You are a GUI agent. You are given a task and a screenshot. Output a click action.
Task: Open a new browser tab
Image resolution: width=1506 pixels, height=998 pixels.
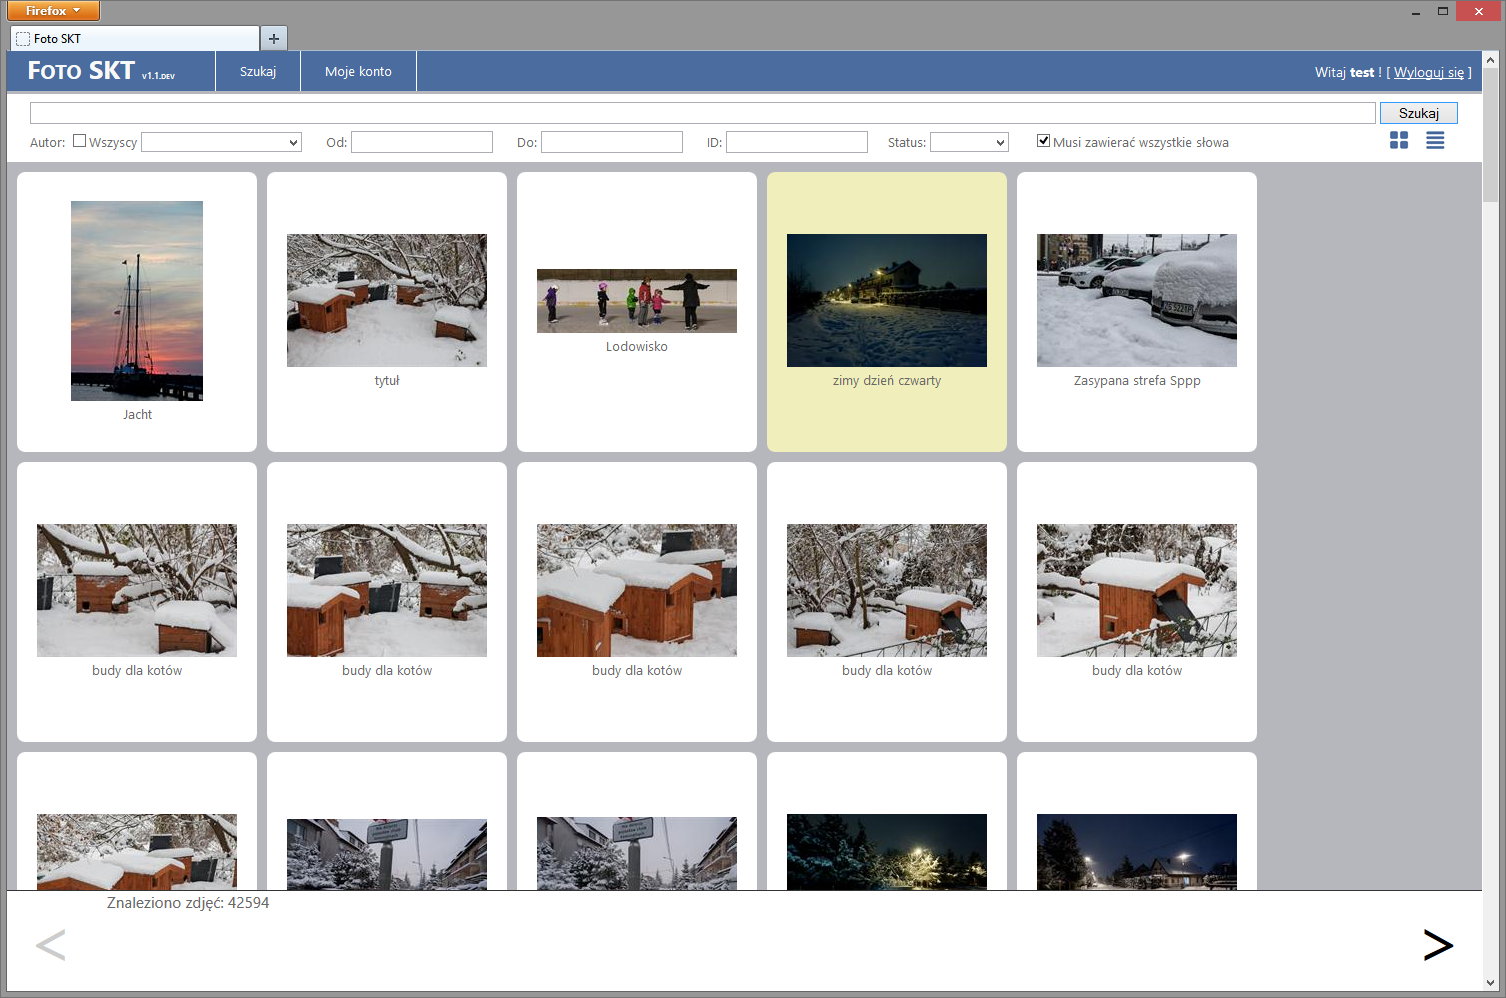pos(273,39)
